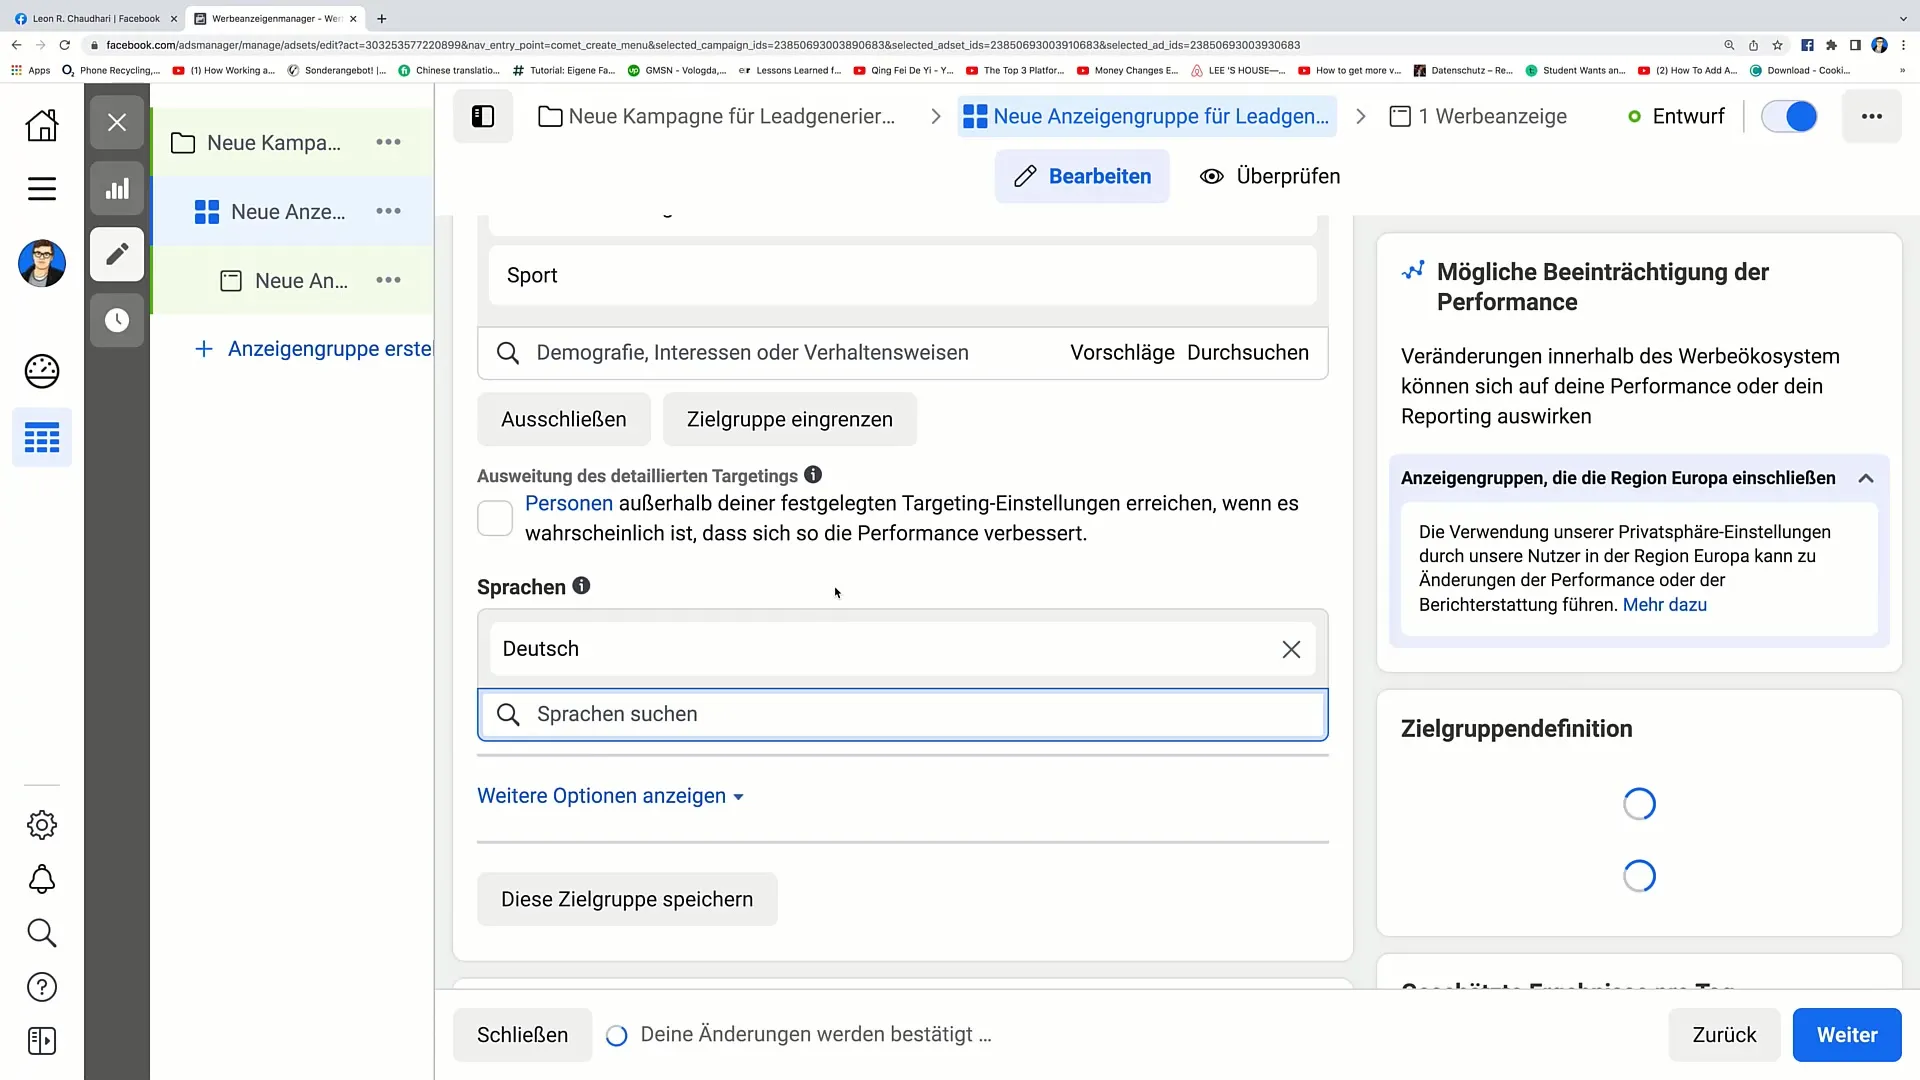Click the Zurück button
Image resolution: width=1920 pixels, height=1080 pixels.
[1724, 1035]
